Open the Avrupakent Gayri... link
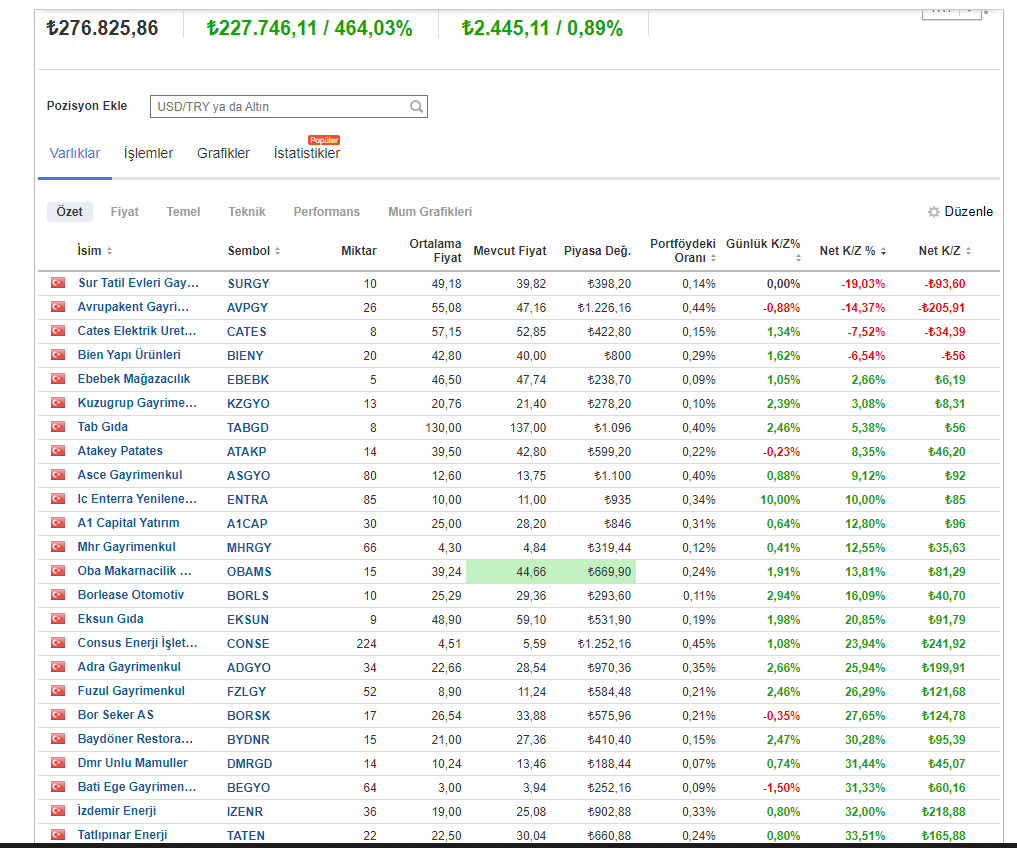The width and height of the screenshot is (1017, 848). pos(133,307)
